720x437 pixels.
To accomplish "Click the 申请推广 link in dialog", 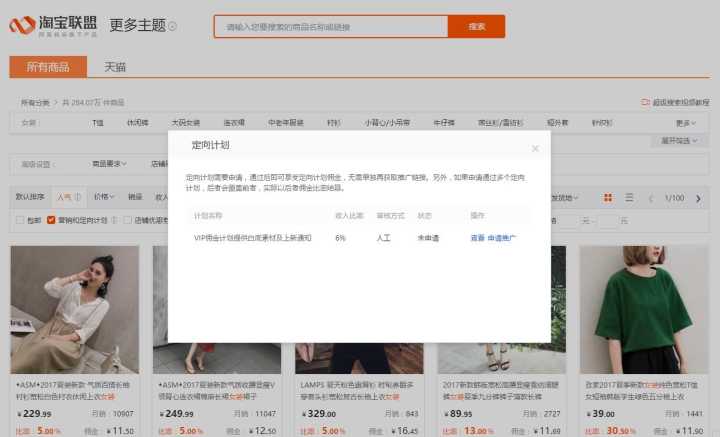I will [502, 238].
